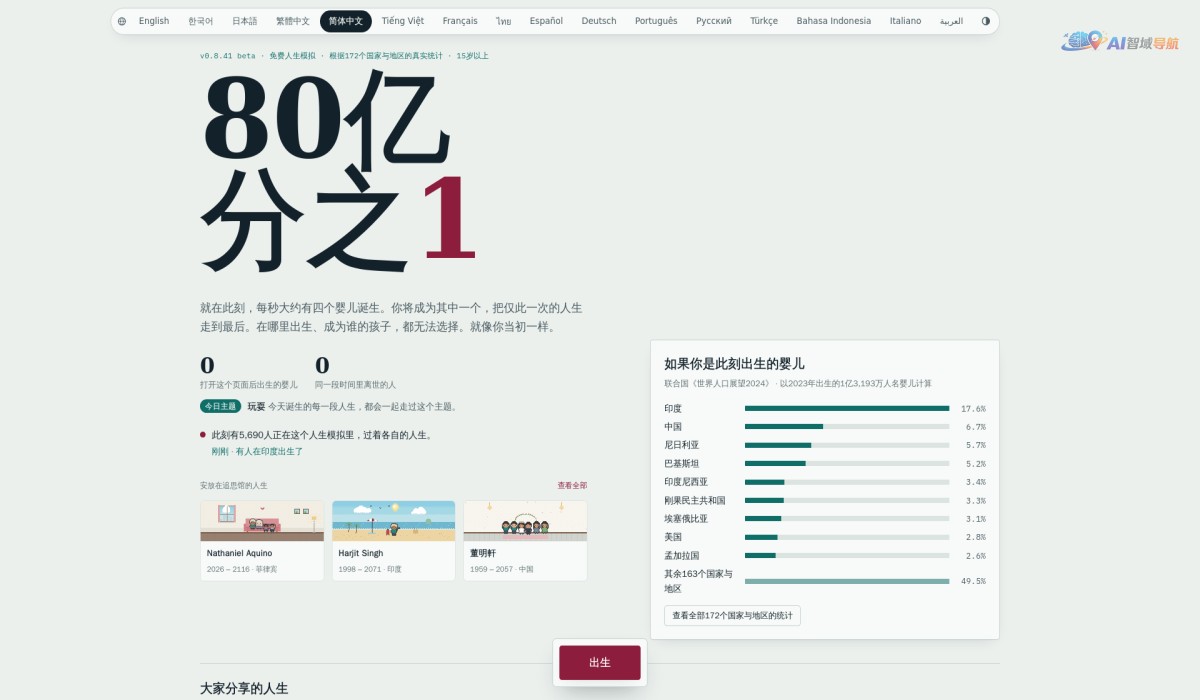Switch language to Deutsch
The width and height of the screenshot is (1200, 700).
point(599,21)
